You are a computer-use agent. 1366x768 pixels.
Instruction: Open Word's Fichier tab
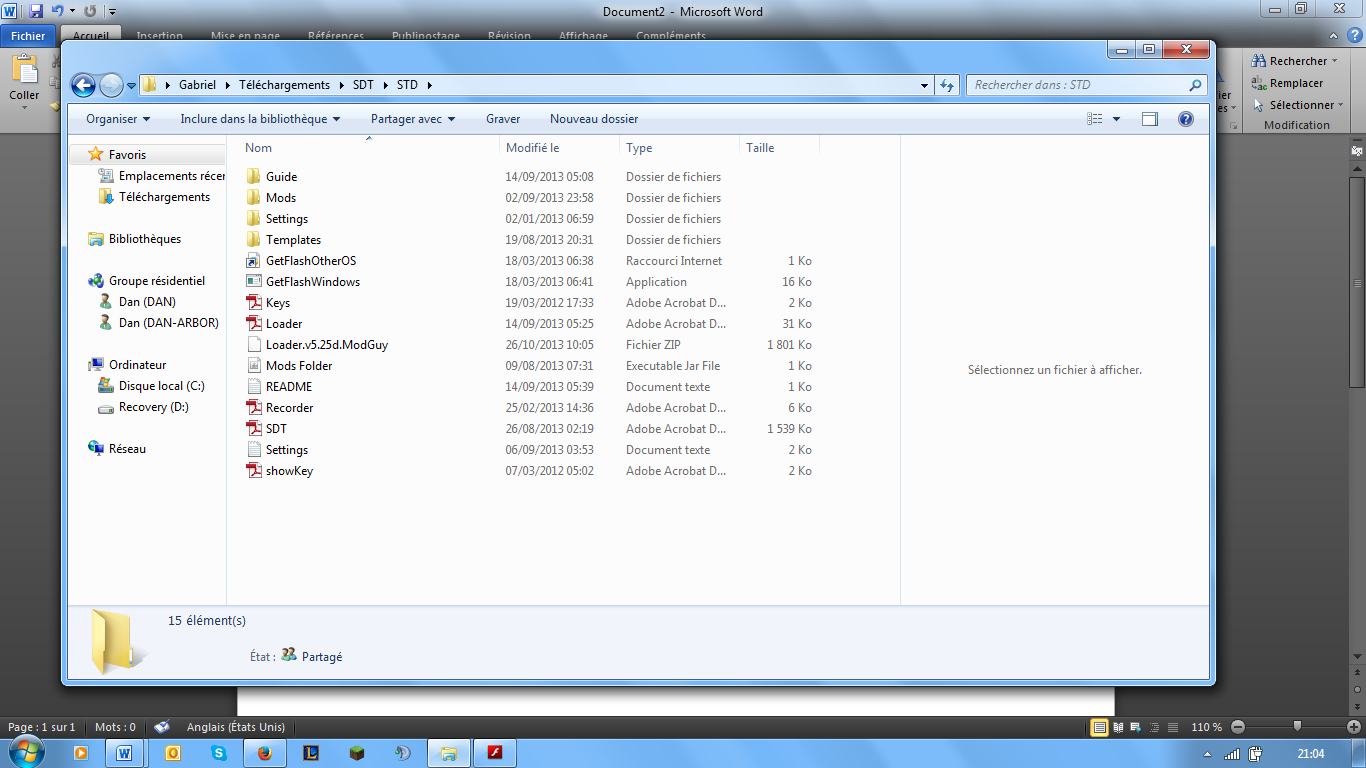(28, 36)
